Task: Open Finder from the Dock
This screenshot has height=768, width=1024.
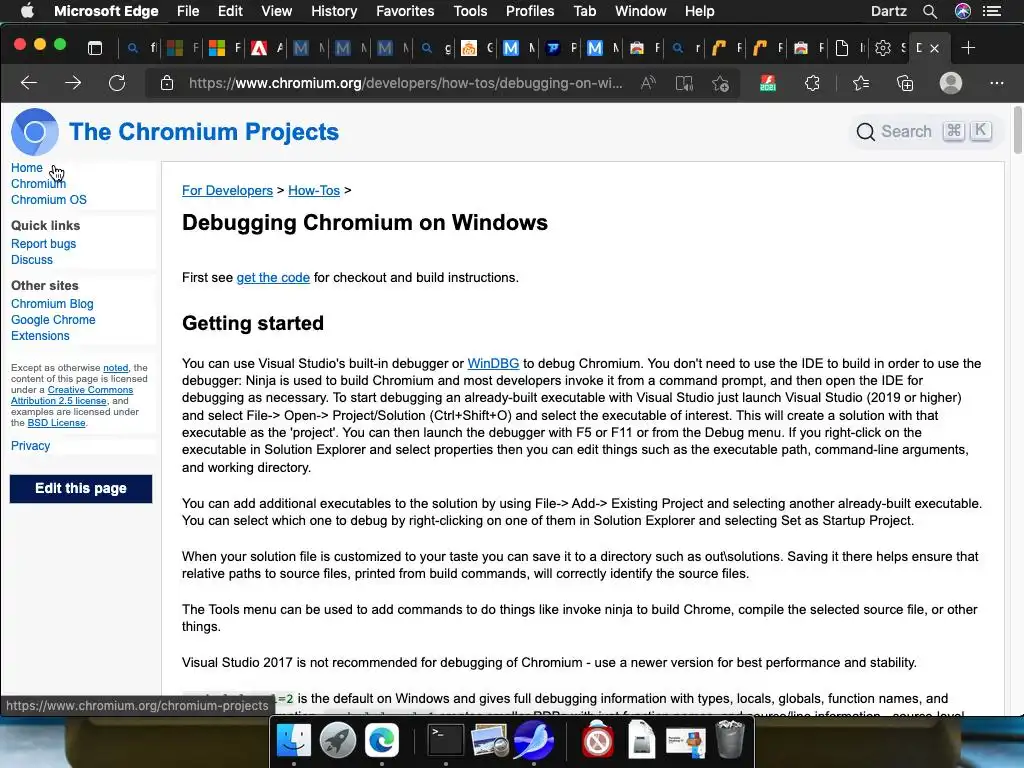Action: pyautogui.click(x=294, y=740)
